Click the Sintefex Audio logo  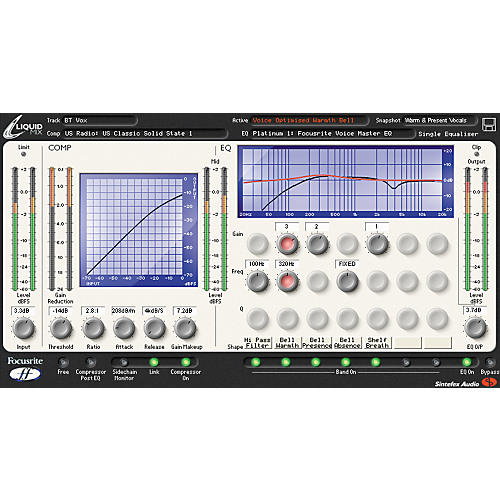(x=465, y=383)
